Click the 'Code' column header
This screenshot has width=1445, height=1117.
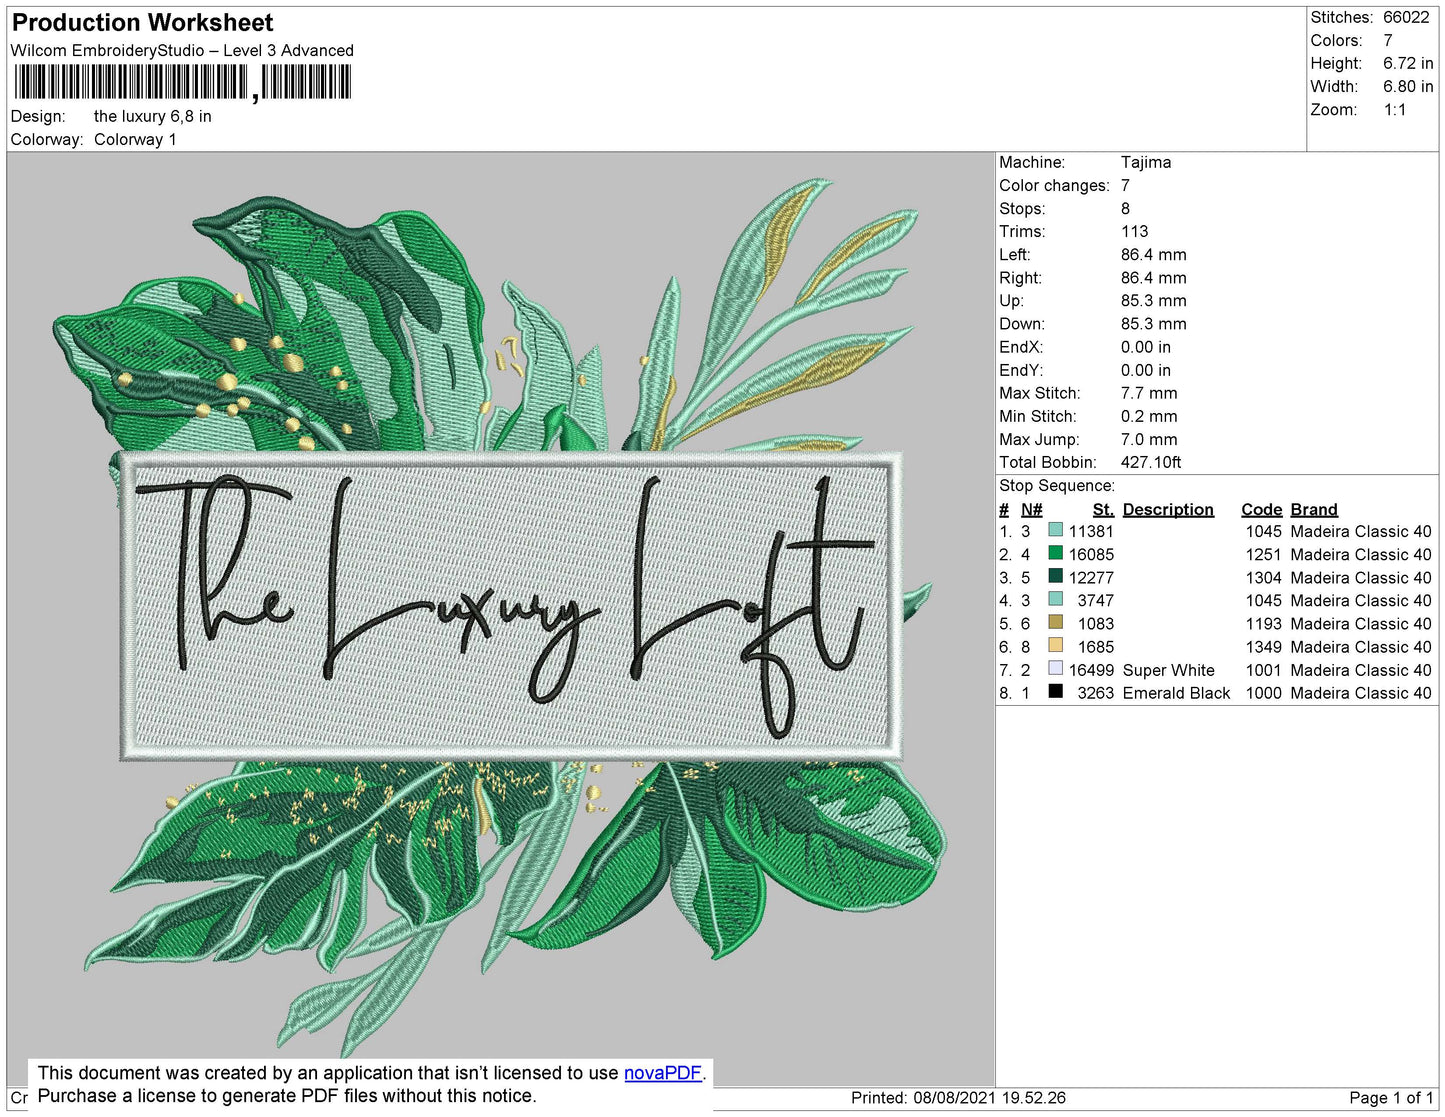click(x=1262, y=509)
